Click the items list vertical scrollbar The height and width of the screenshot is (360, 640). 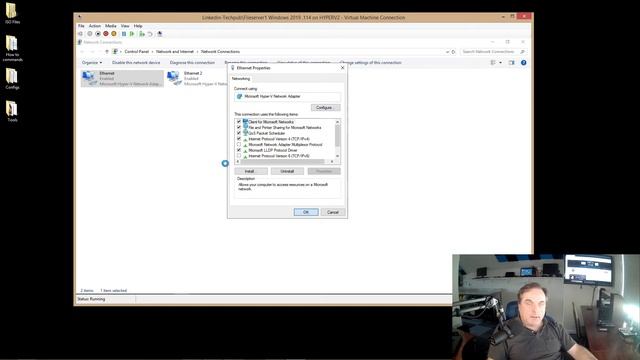[x=338, y=136]
